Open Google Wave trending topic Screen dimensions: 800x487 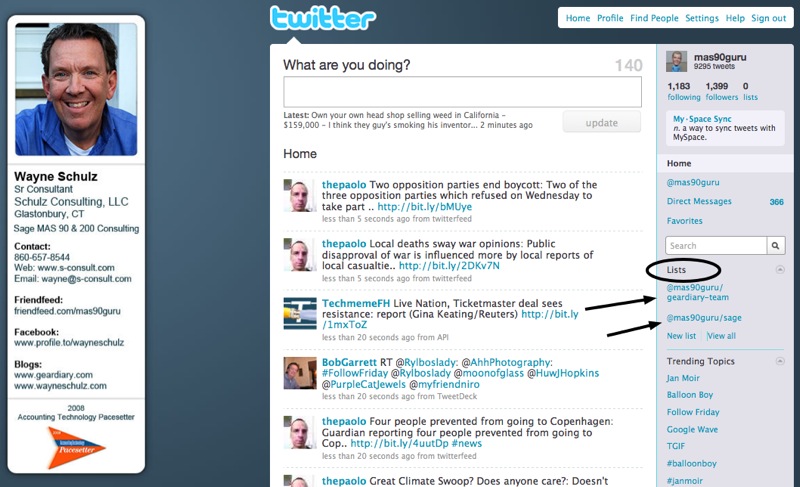pos(692,429)
